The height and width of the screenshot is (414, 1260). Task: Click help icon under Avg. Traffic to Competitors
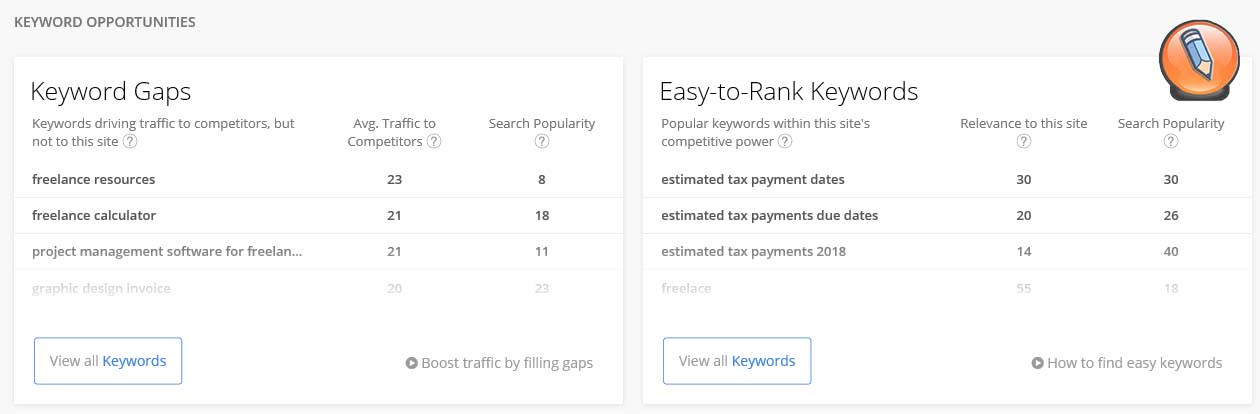[x=434, y=142]
